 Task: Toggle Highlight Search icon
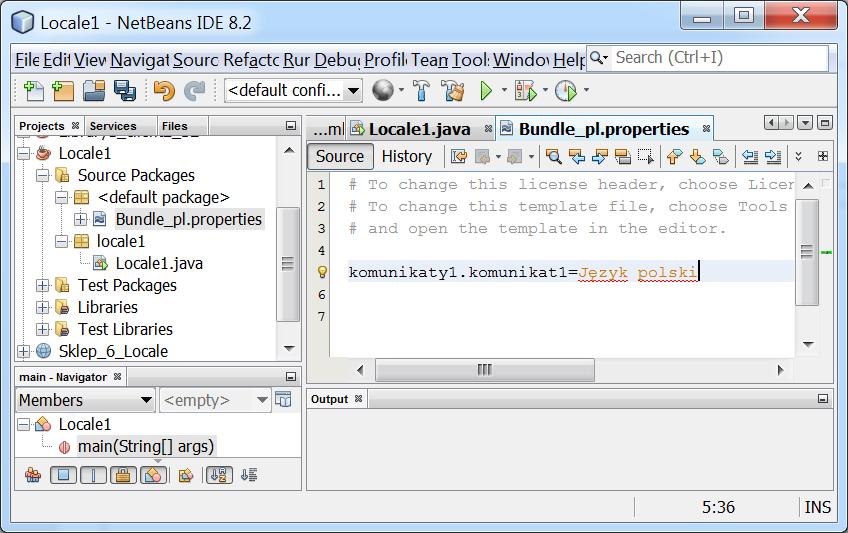click(x=622, y=157)
